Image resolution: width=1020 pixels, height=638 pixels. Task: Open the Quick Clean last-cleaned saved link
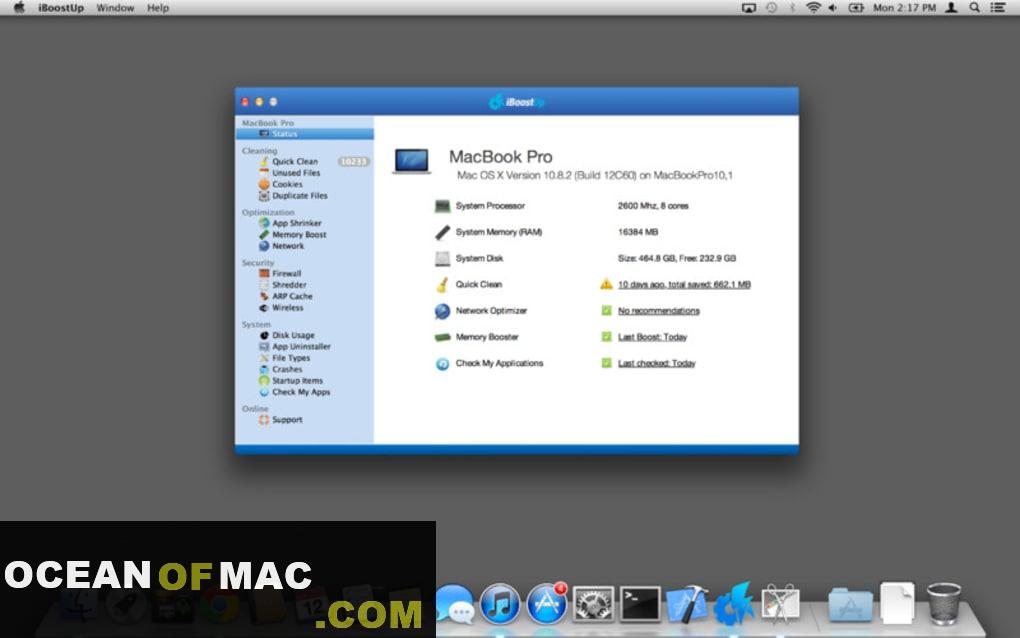click(684, 284)
